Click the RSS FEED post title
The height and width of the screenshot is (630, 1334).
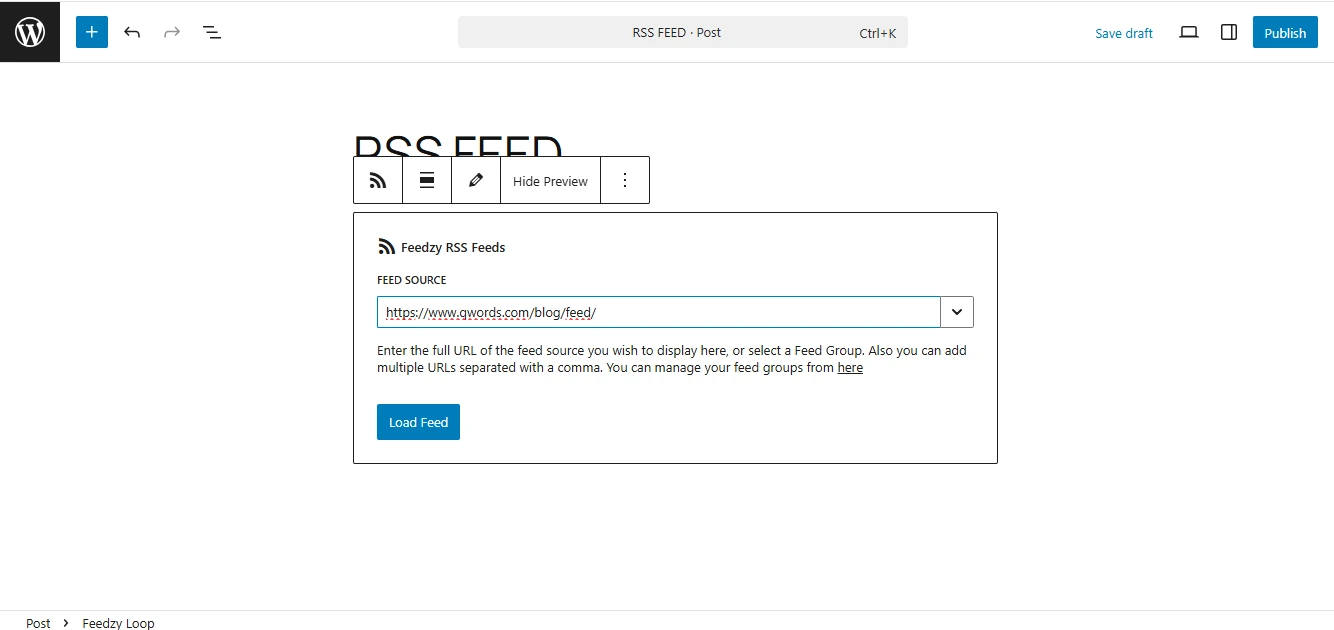[458, 146]
